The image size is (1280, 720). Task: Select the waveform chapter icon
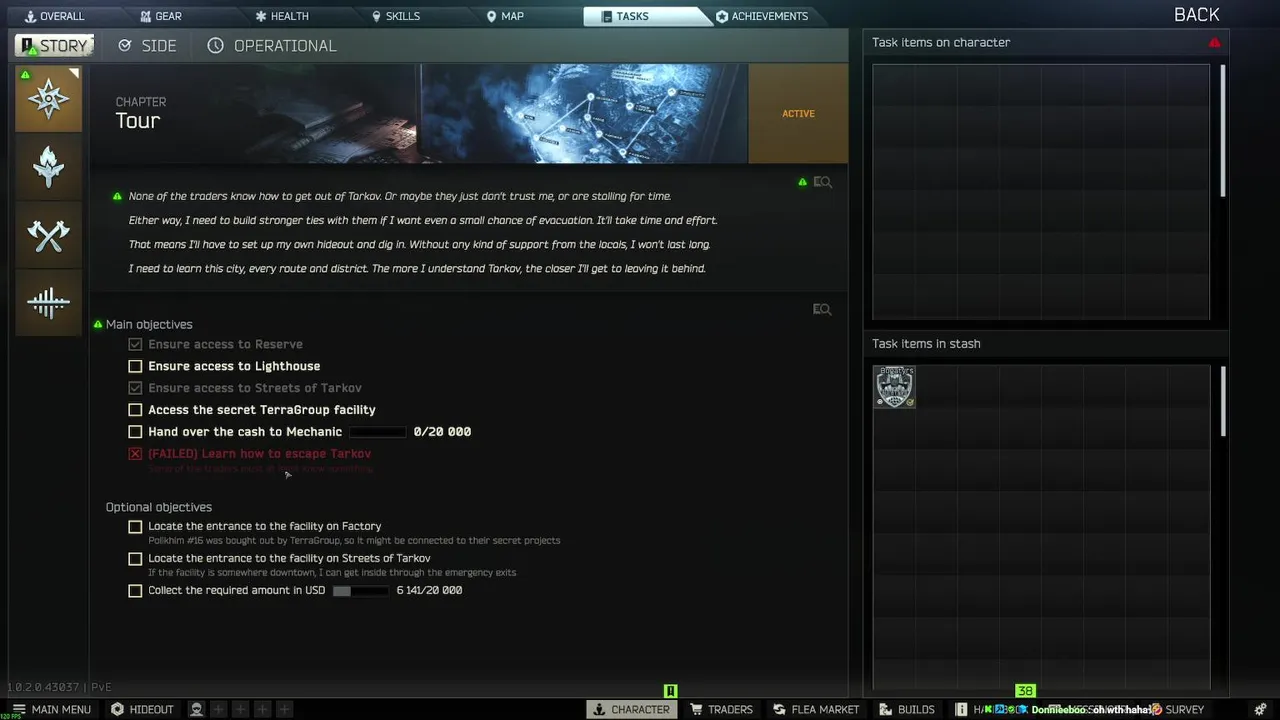48,303
